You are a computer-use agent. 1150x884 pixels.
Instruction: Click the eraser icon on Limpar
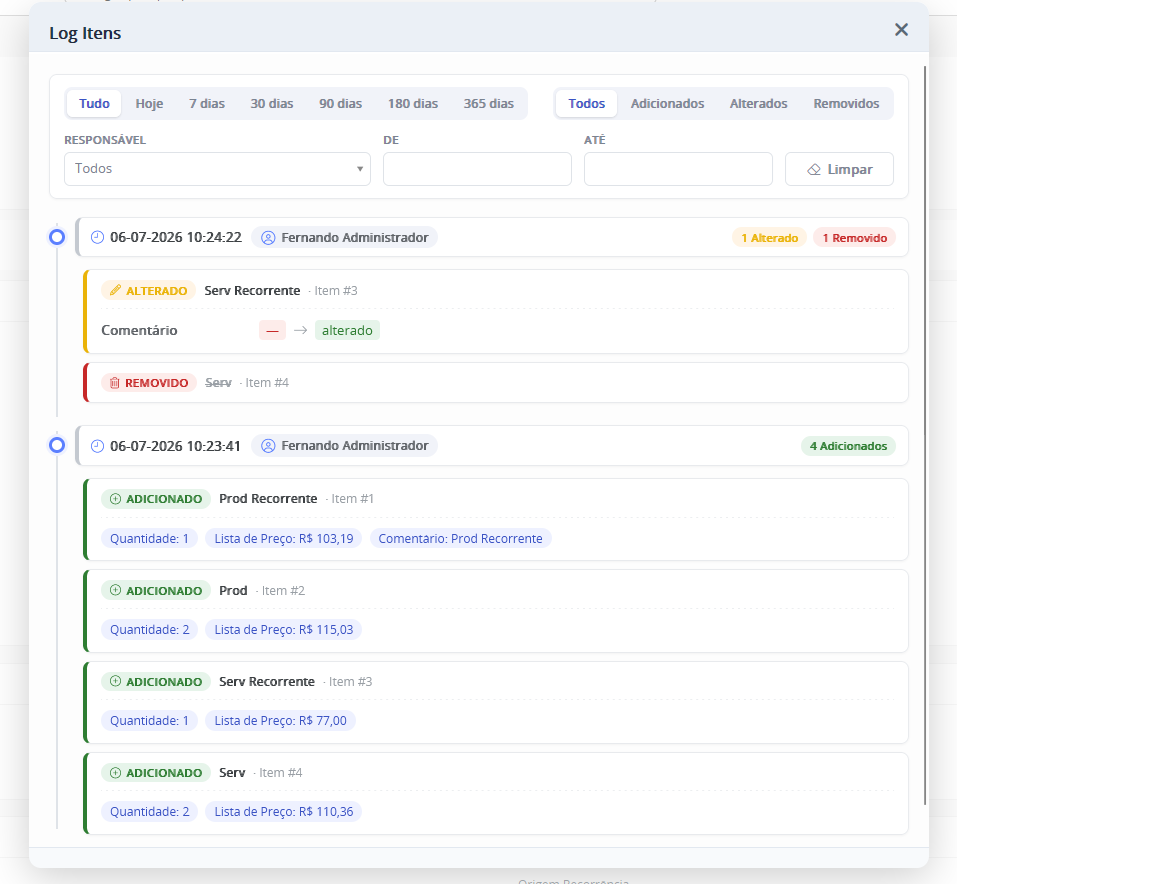[x=813, y=169]
